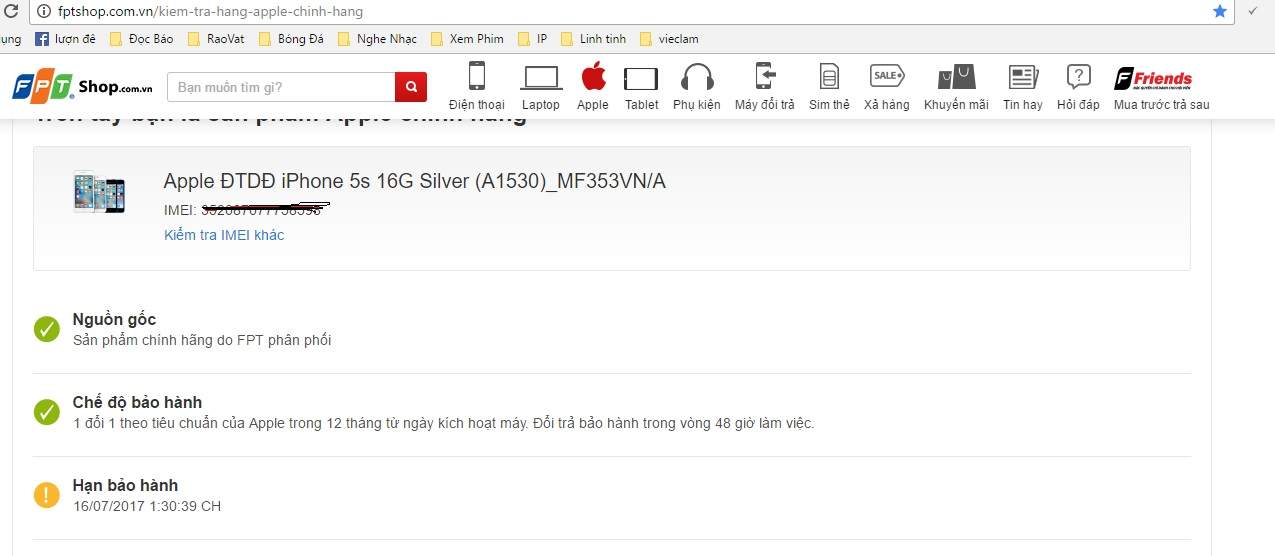Open the 'Bóng Đá' bookmarks folder

click(290, 39)
